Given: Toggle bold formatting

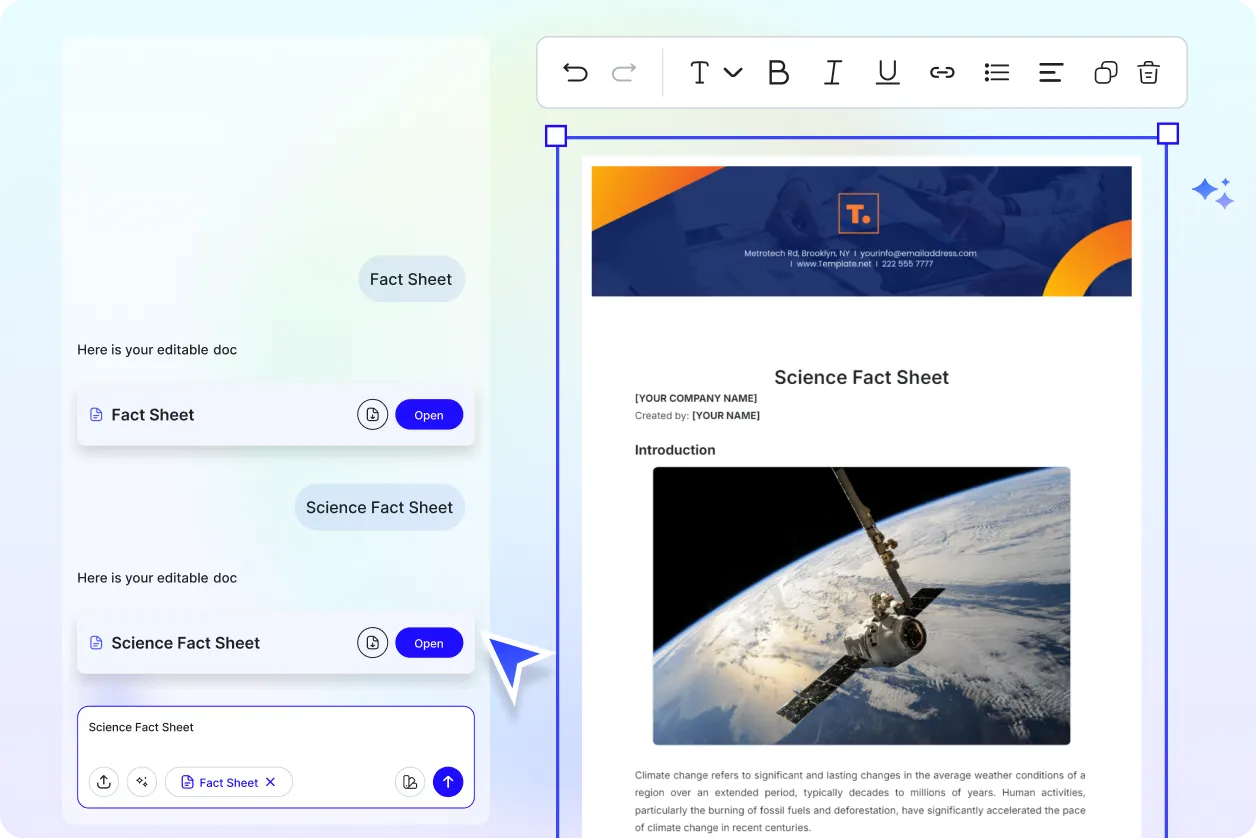Looking at the screenshot, I should coord(778,72).
